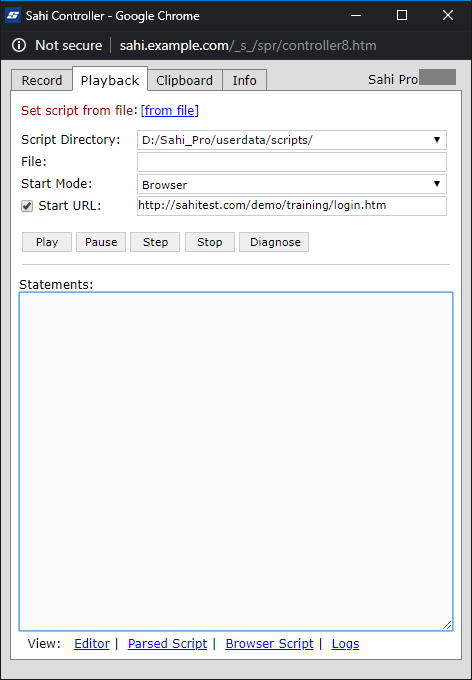The width and height of the screenshot is (472, 680).
Task: Click the Play button
Action: tap(47, 242)
